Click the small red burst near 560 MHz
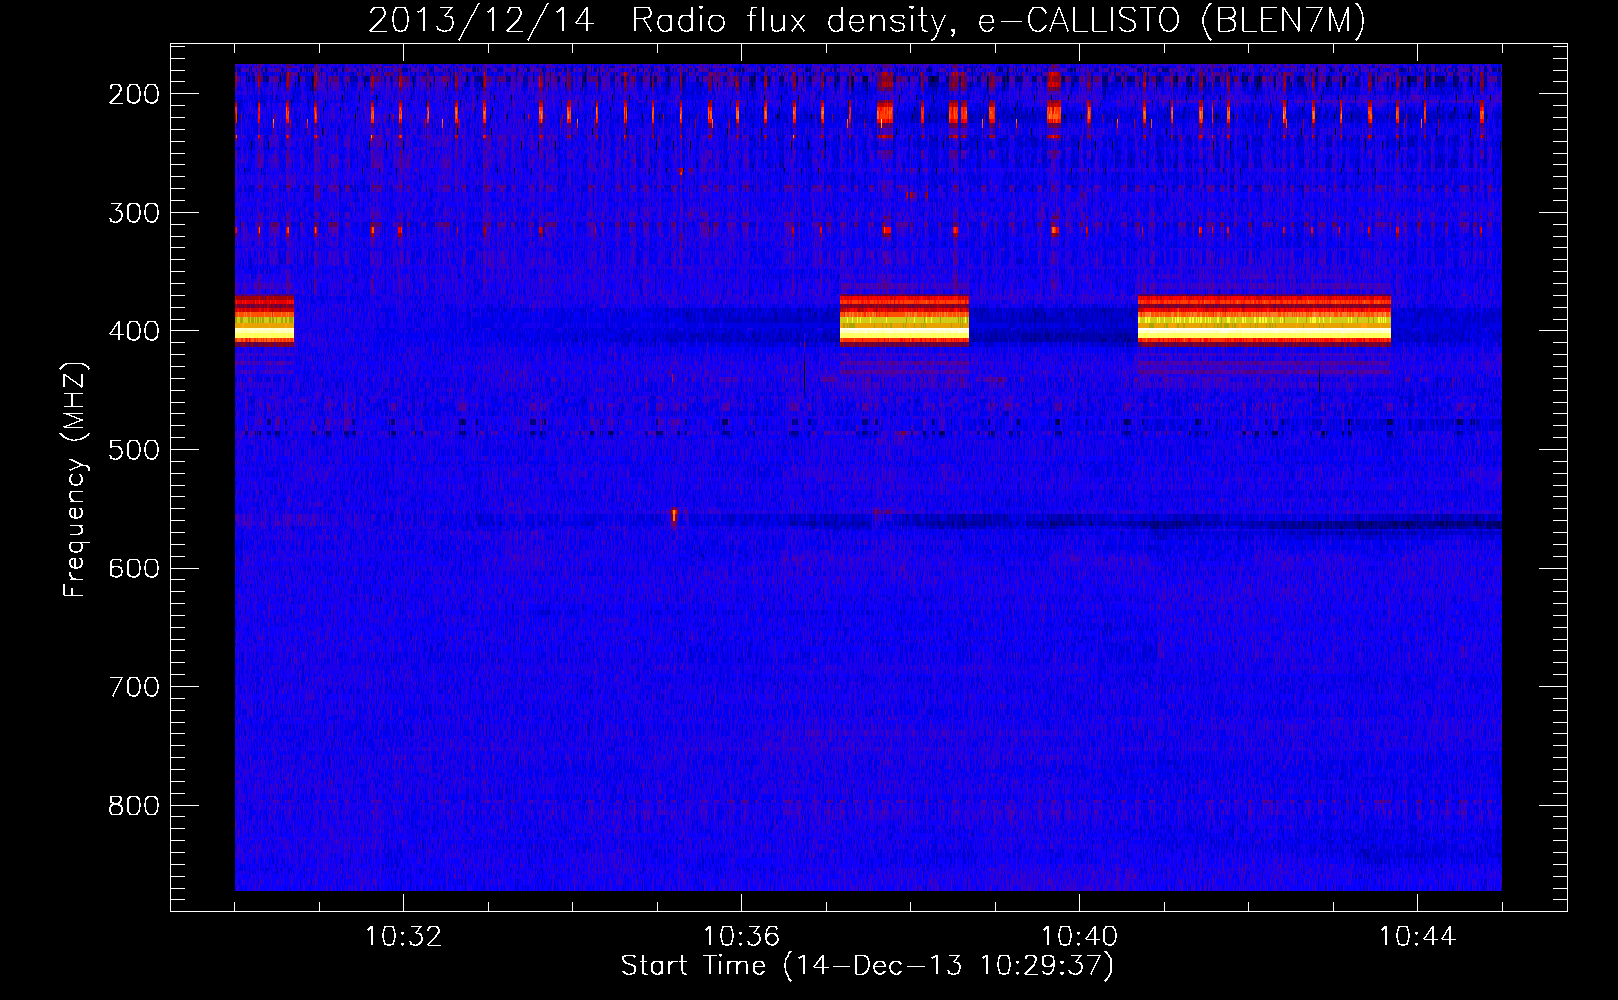 (x=674, y=516)
